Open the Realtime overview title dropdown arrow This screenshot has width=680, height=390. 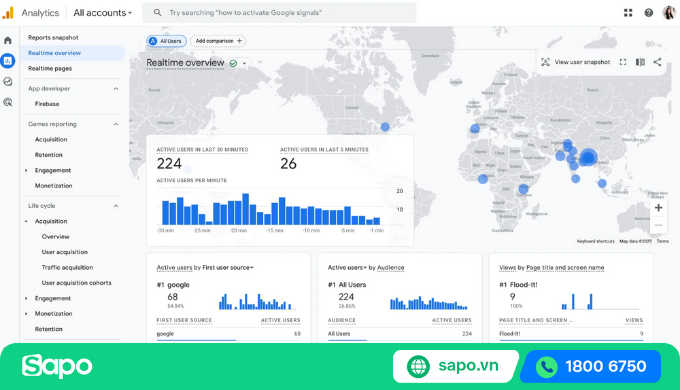pyautogui.click(x=245, y=63)
